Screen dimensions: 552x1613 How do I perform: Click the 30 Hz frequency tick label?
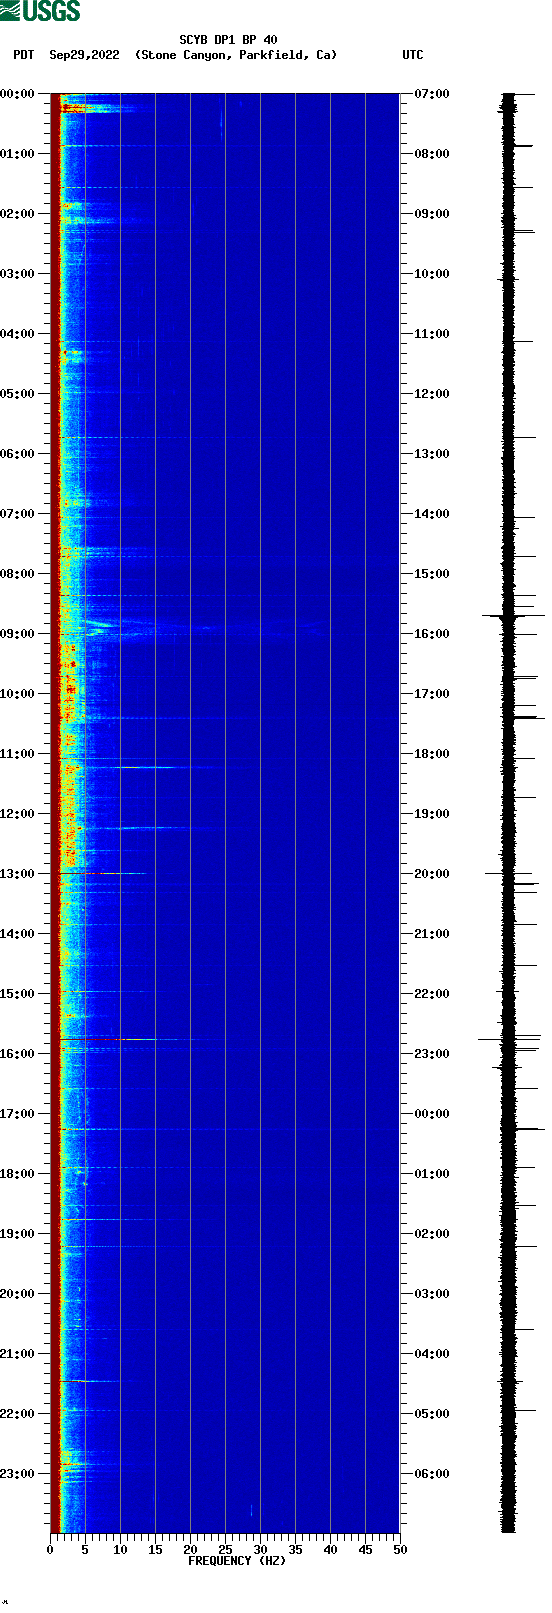coord(260,1550)
